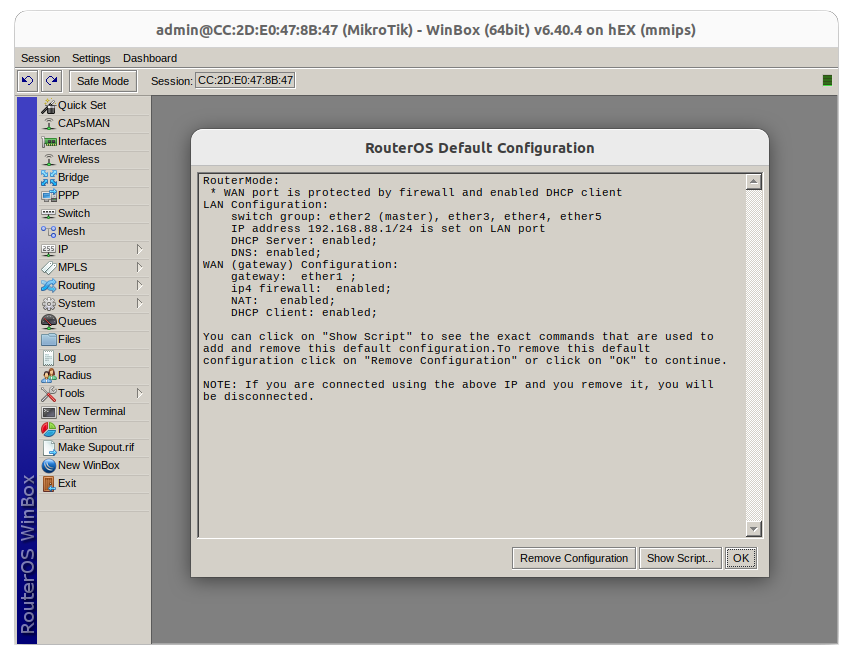Select Bridge in the sidebar menu
This screenshot has width=855, height=663.
tap(74, 178)
